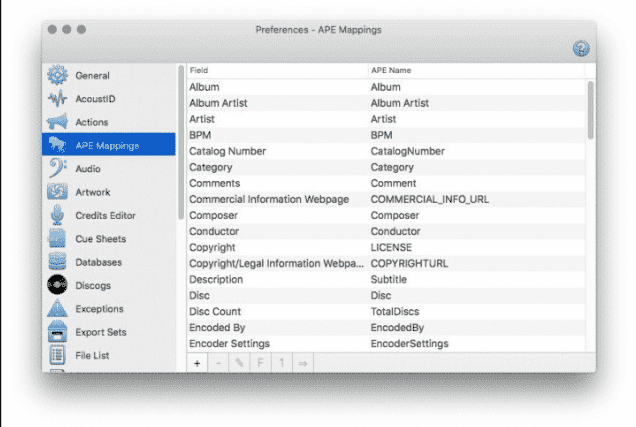The width and height of the screenshot is (636, 427).
Task: Go to the Artwork section label
Action: 92,192
